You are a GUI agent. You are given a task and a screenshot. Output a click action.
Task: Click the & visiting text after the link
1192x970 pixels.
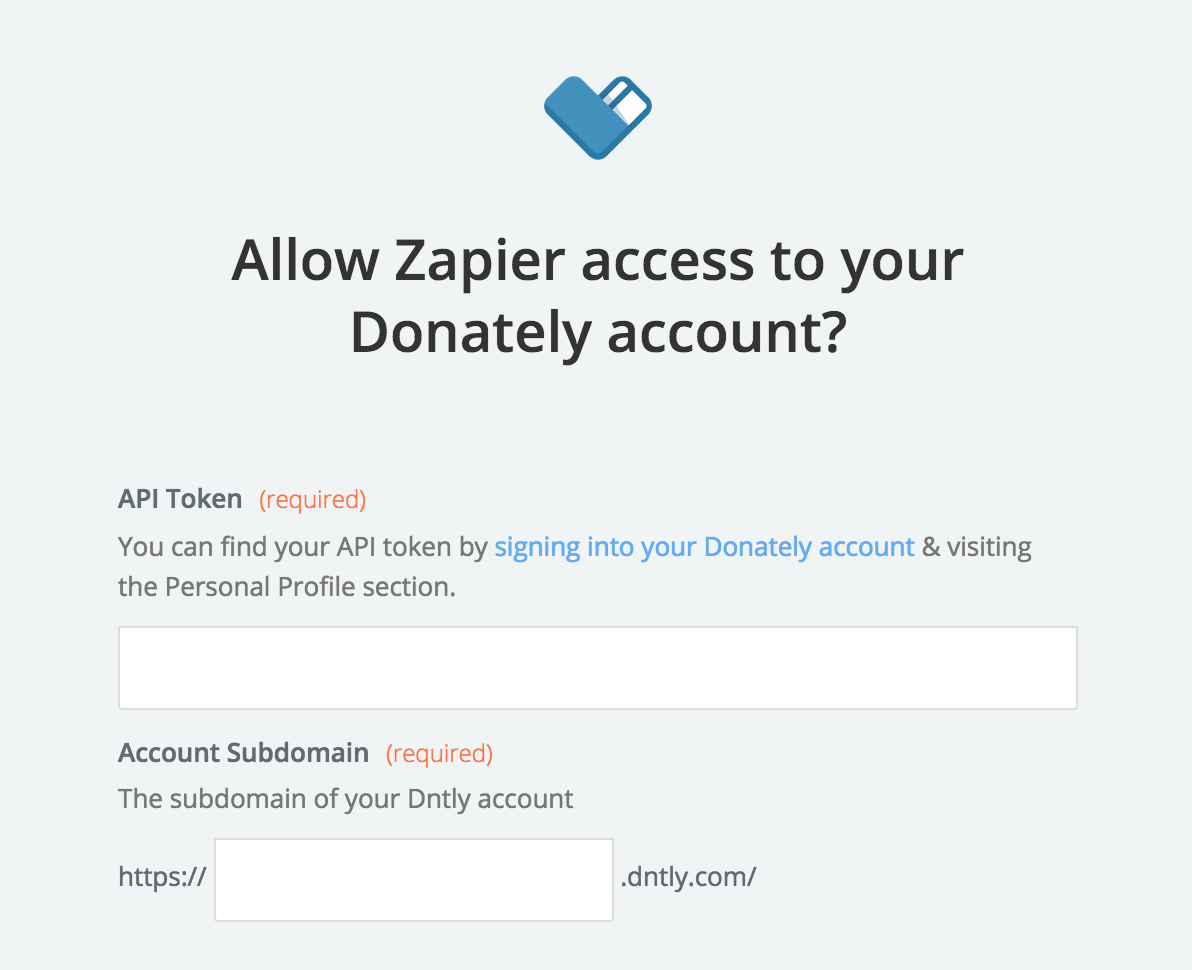coord(977,547)
